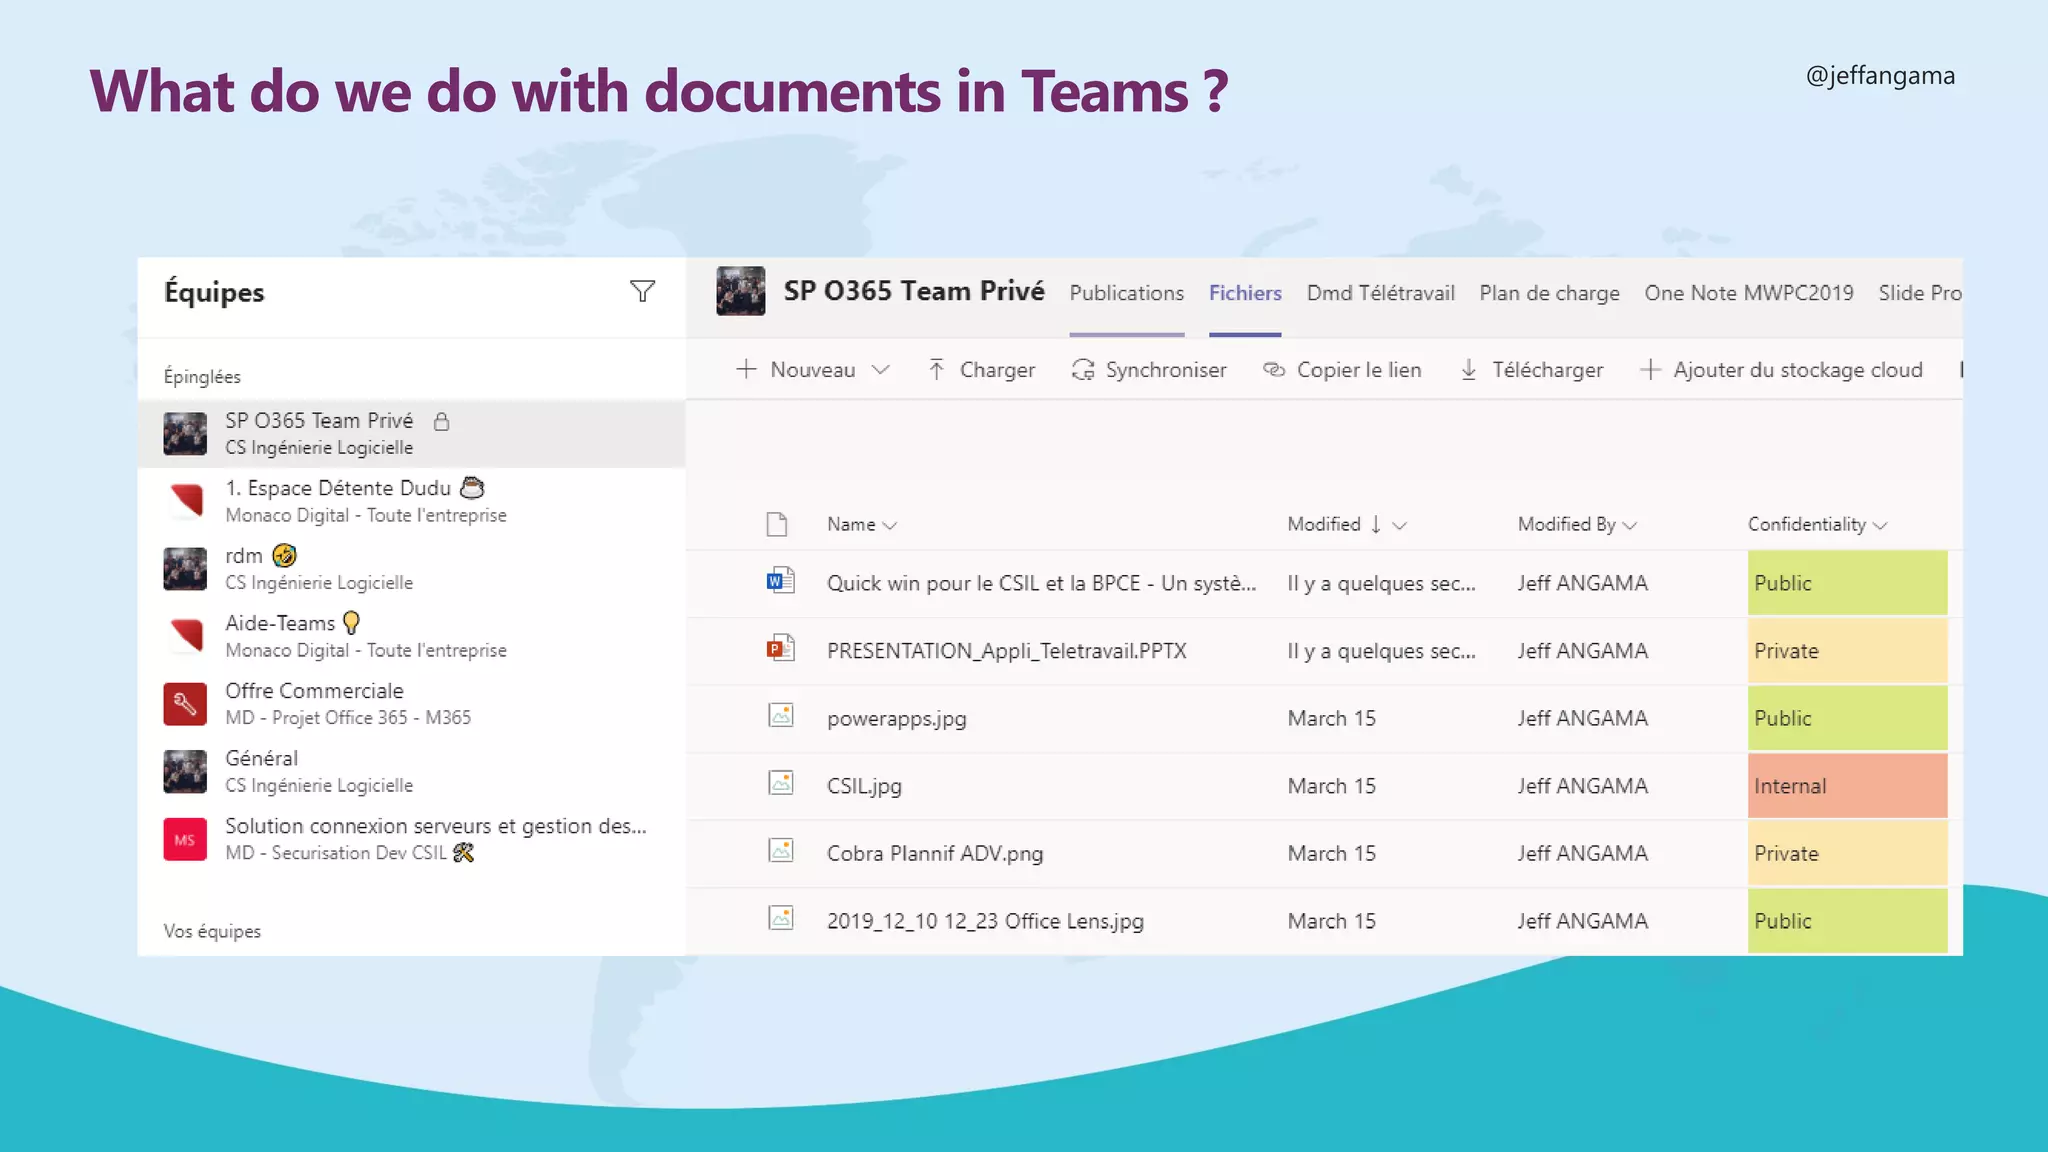
Task: Select the Général channel
Action: pos(412,771)
